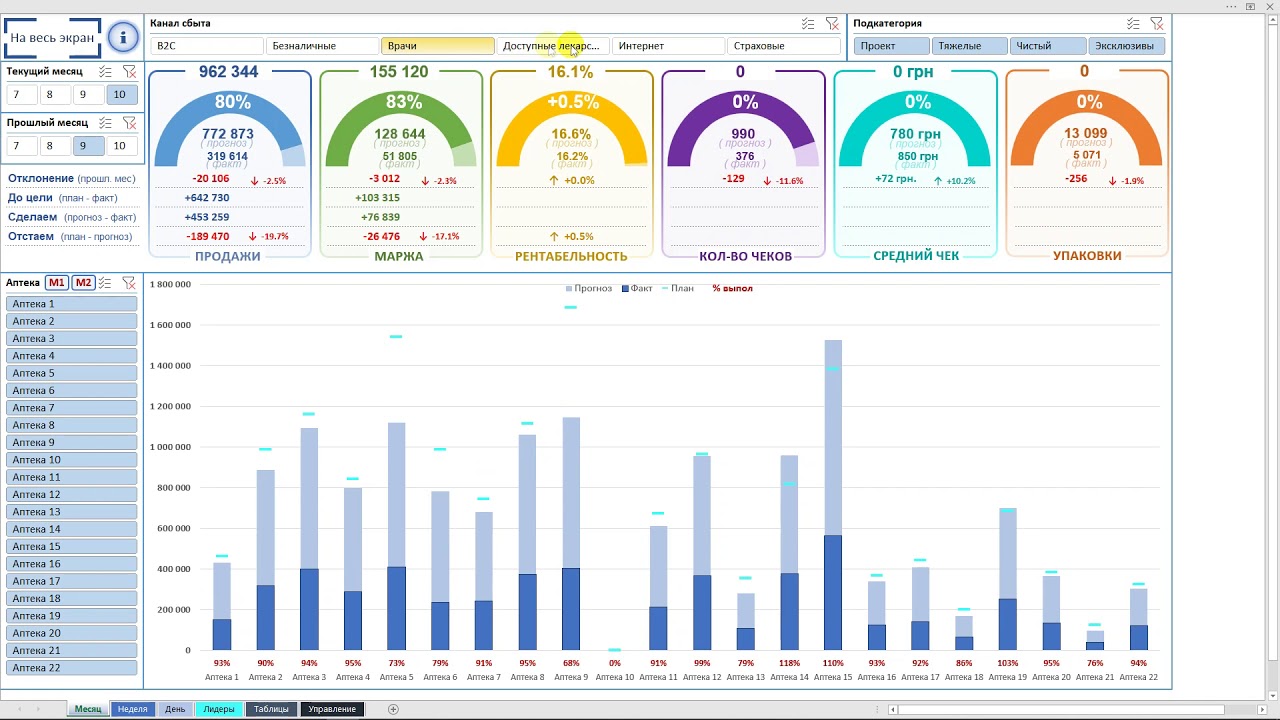Viewport: 1280px width, 720px height.
Task: Select Аптека 10 in pharmacy list
Action: click(x=71, y=460)
